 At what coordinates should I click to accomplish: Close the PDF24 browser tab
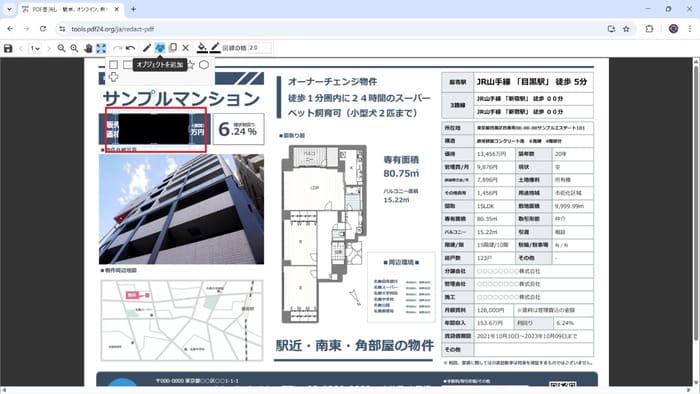coord(117,9)
